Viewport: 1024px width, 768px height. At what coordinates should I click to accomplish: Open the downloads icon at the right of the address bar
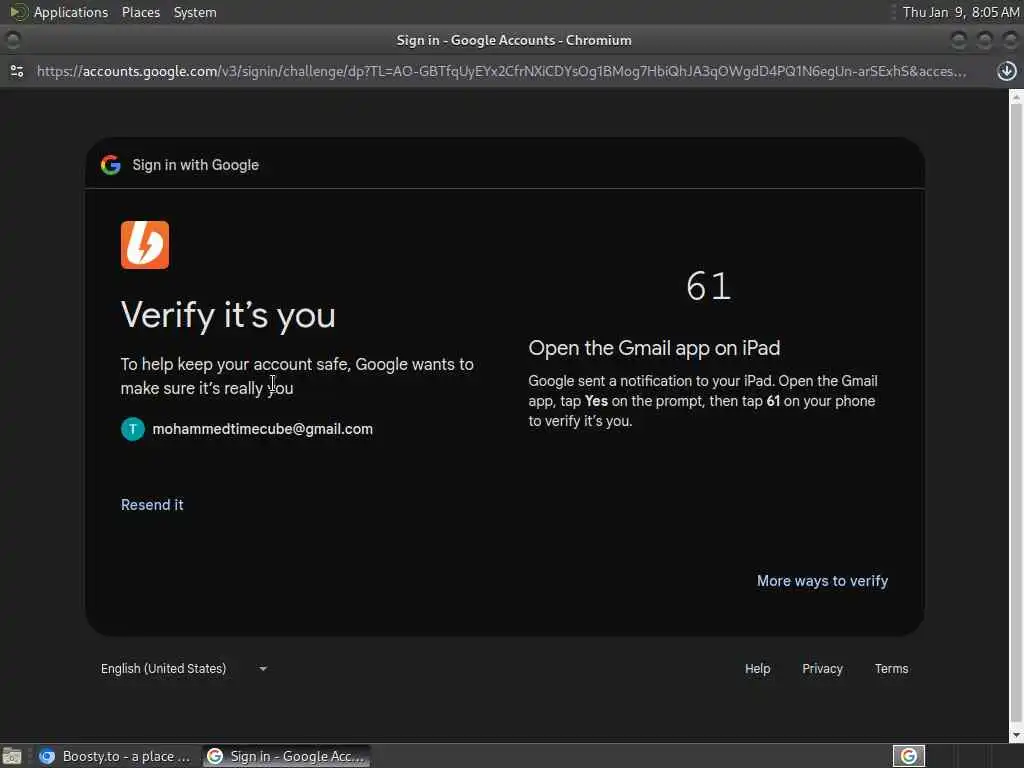(1006, 71)
